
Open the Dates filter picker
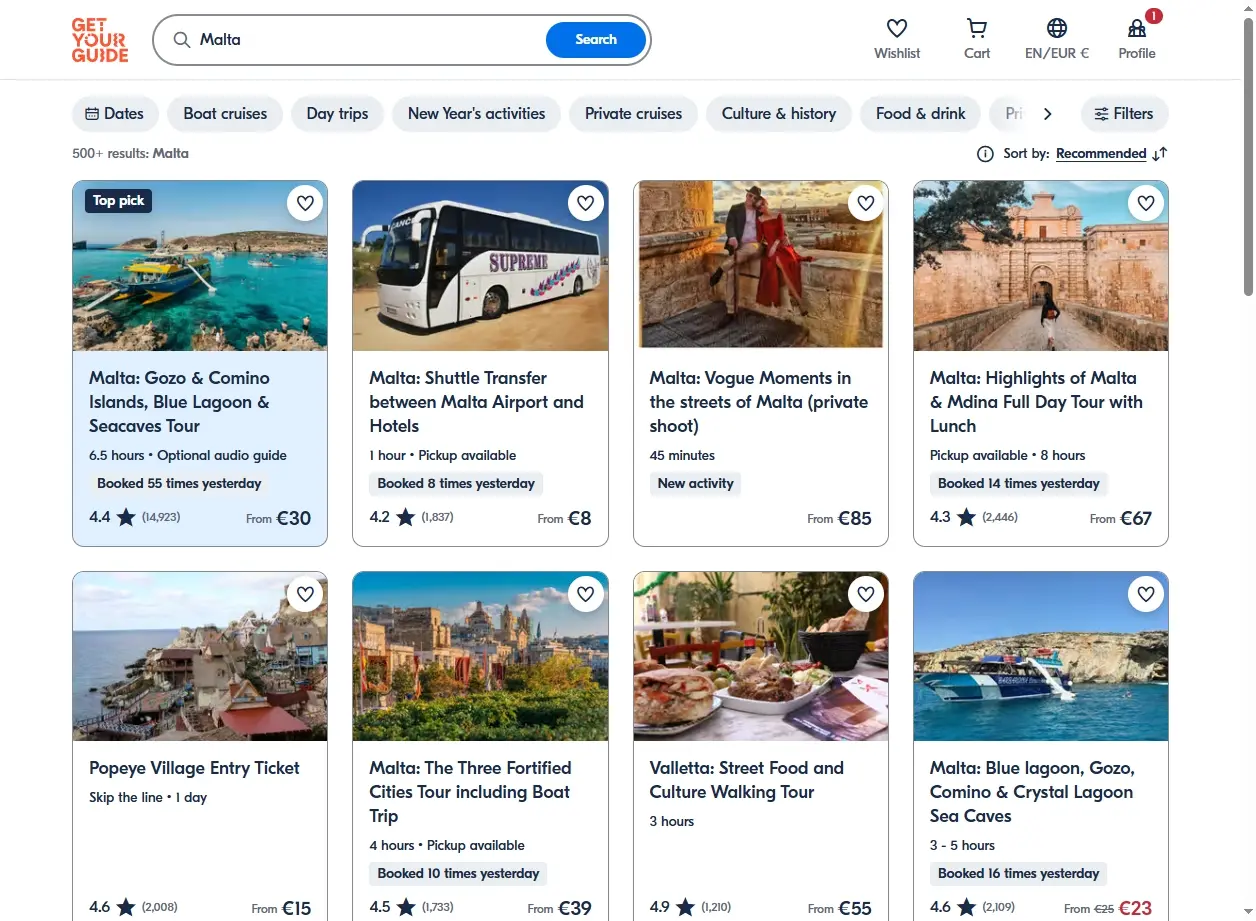coord(115,114)
